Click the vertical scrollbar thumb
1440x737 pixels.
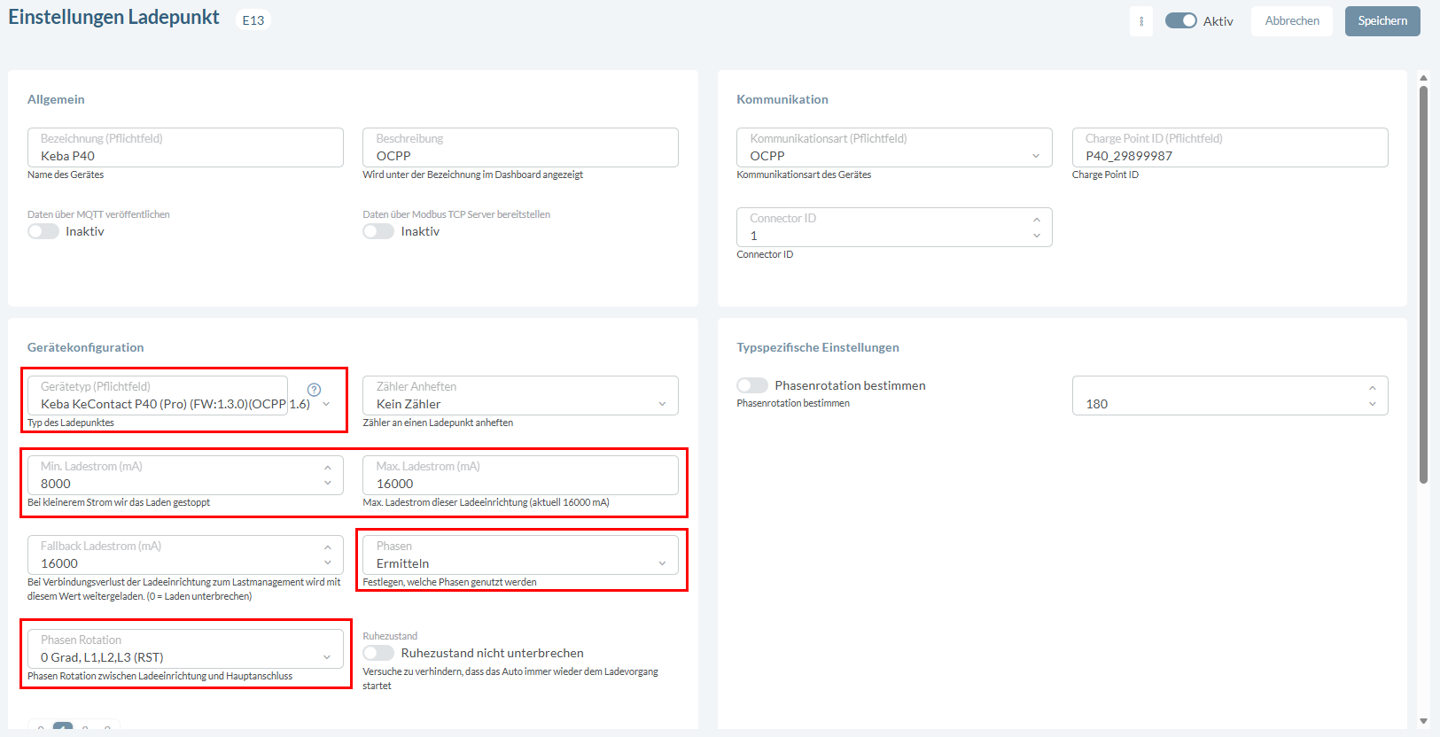pyautogui.click(x=1424, y=285)
